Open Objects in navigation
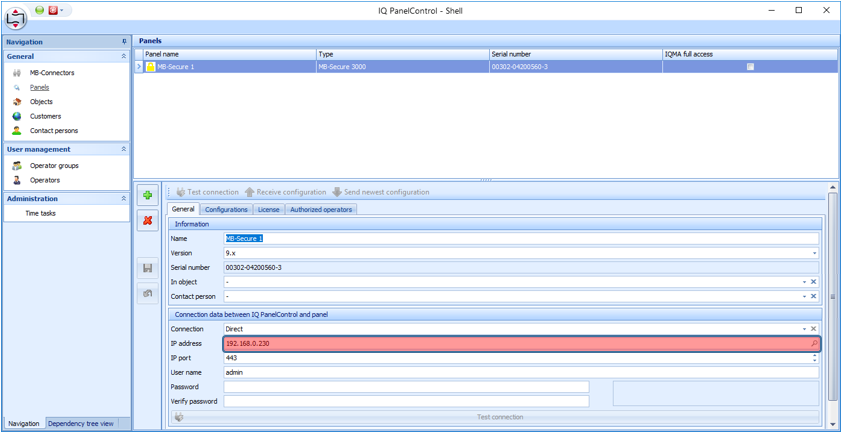This screenshot has height=434, width=842. 41,102
